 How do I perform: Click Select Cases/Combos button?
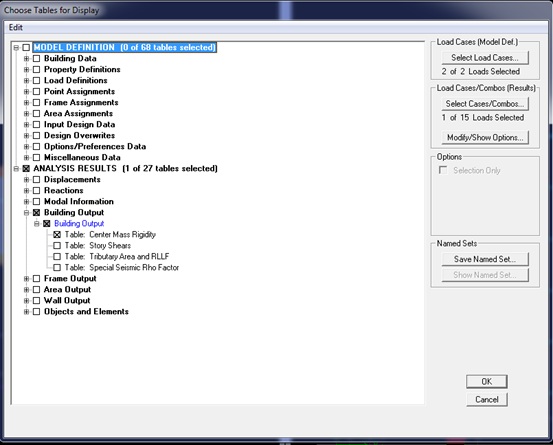485,104
